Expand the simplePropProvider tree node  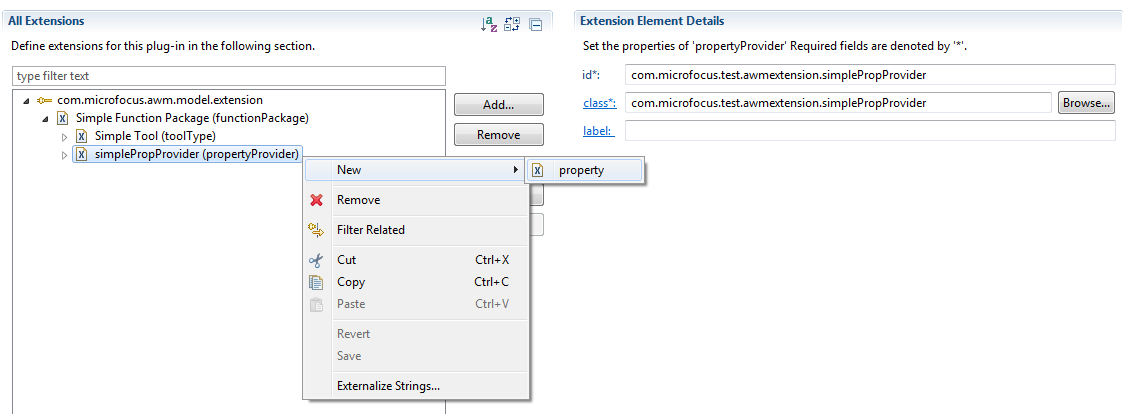click(65, 154)
